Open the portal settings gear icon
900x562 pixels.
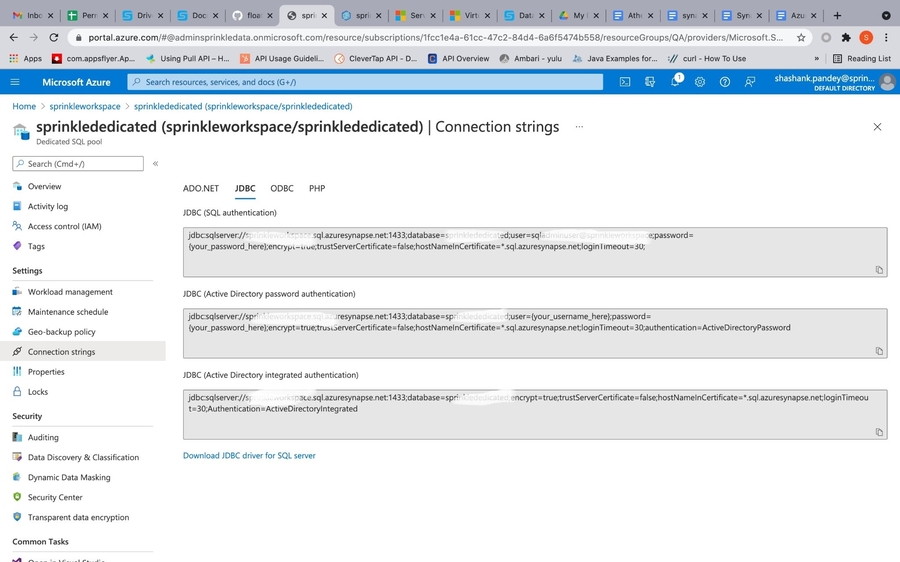[x=700, y=82]
